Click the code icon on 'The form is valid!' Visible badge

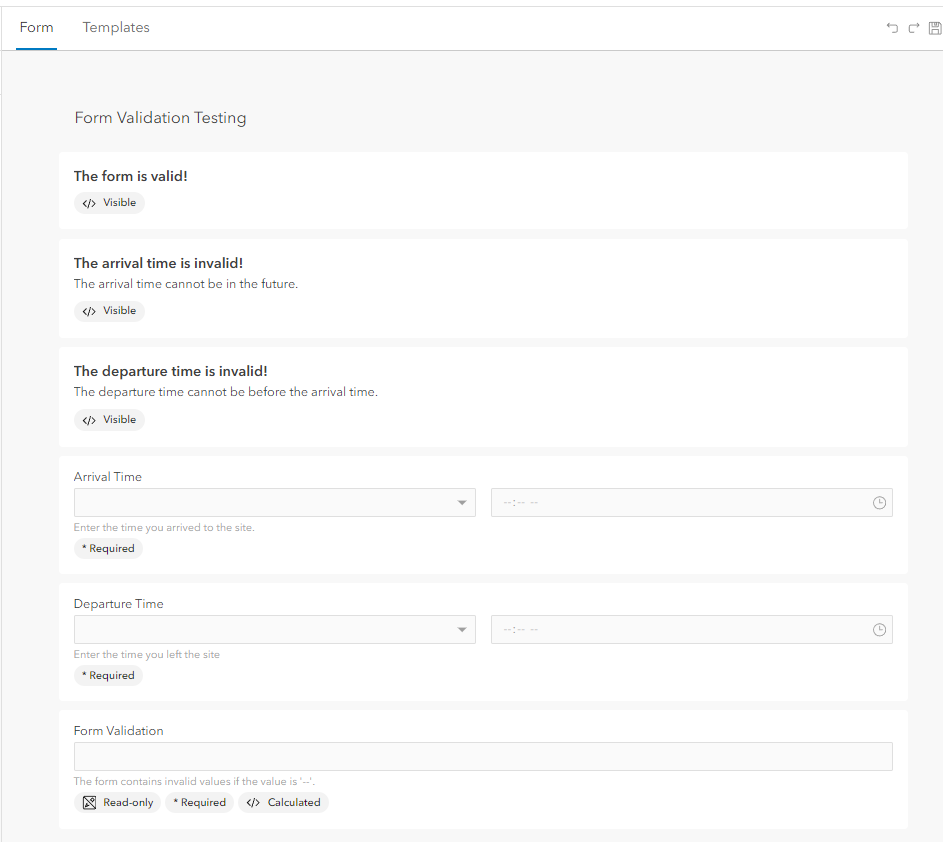(88, 202)
